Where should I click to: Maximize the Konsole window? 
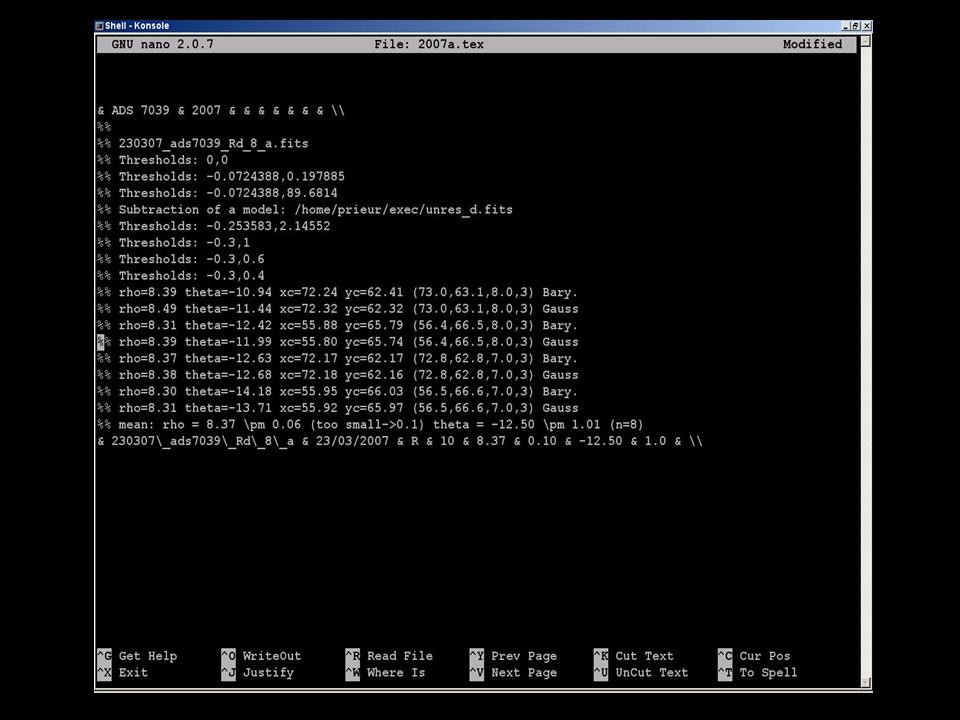[856, 26]
